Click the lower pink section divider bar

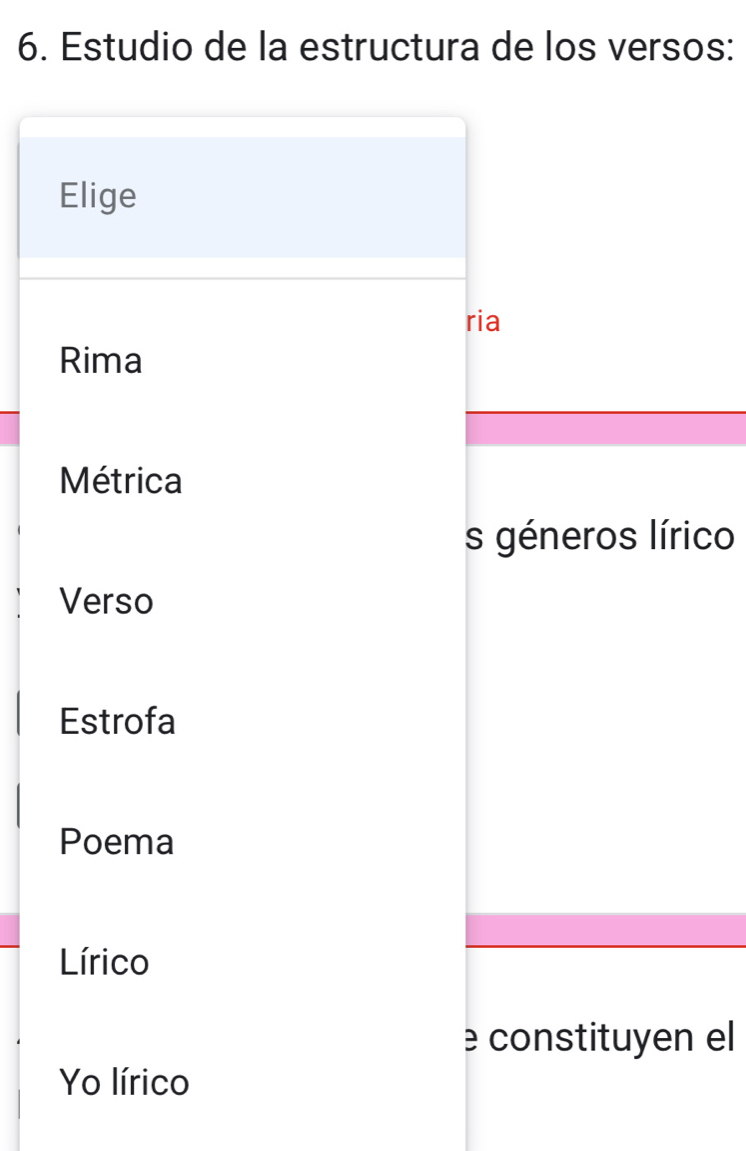605,930
